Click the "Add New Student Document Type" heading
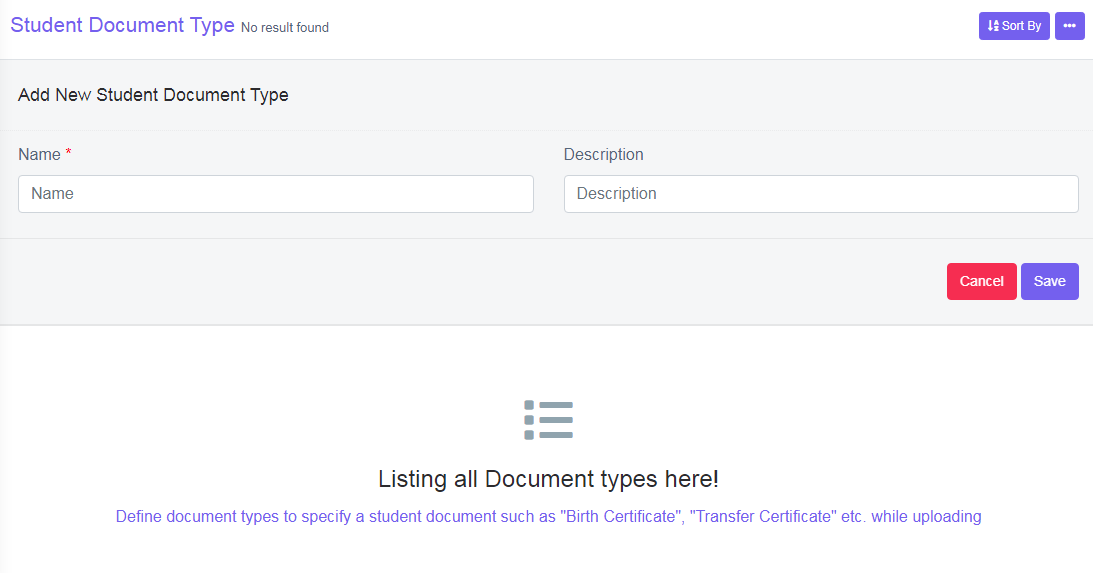Image resolution: width=1093 pixels, height=573 pixels. (153, 95)
